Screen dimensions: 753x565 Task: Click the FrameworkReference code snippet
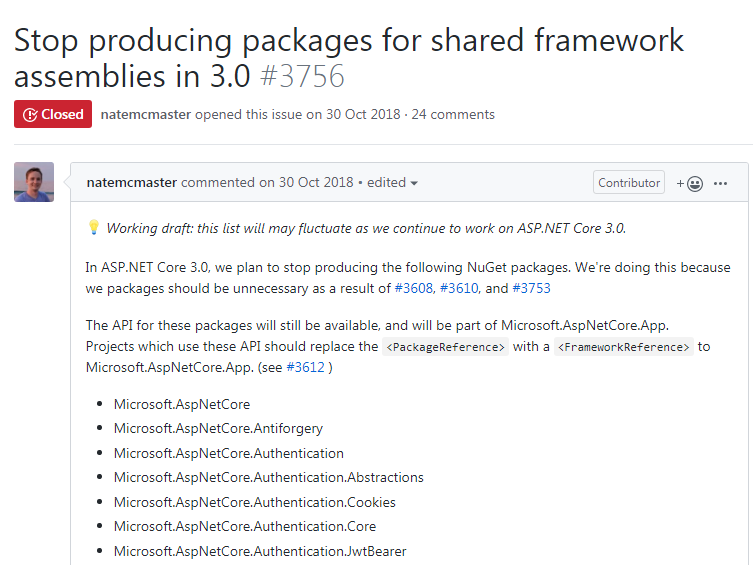click(x=624, y=347)
